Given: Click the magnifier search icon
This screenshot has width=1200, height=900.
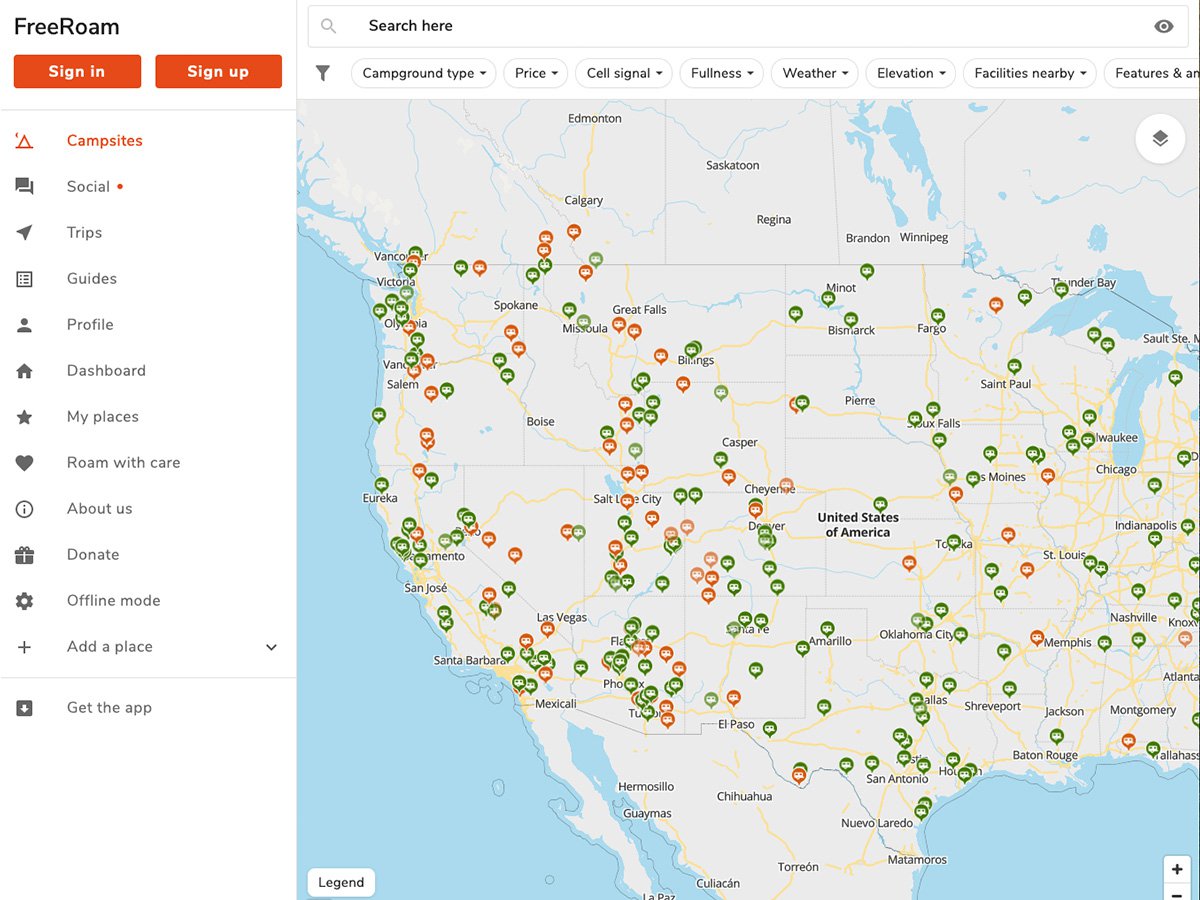Looking at the screenshot, I should (x=329, y=27).
